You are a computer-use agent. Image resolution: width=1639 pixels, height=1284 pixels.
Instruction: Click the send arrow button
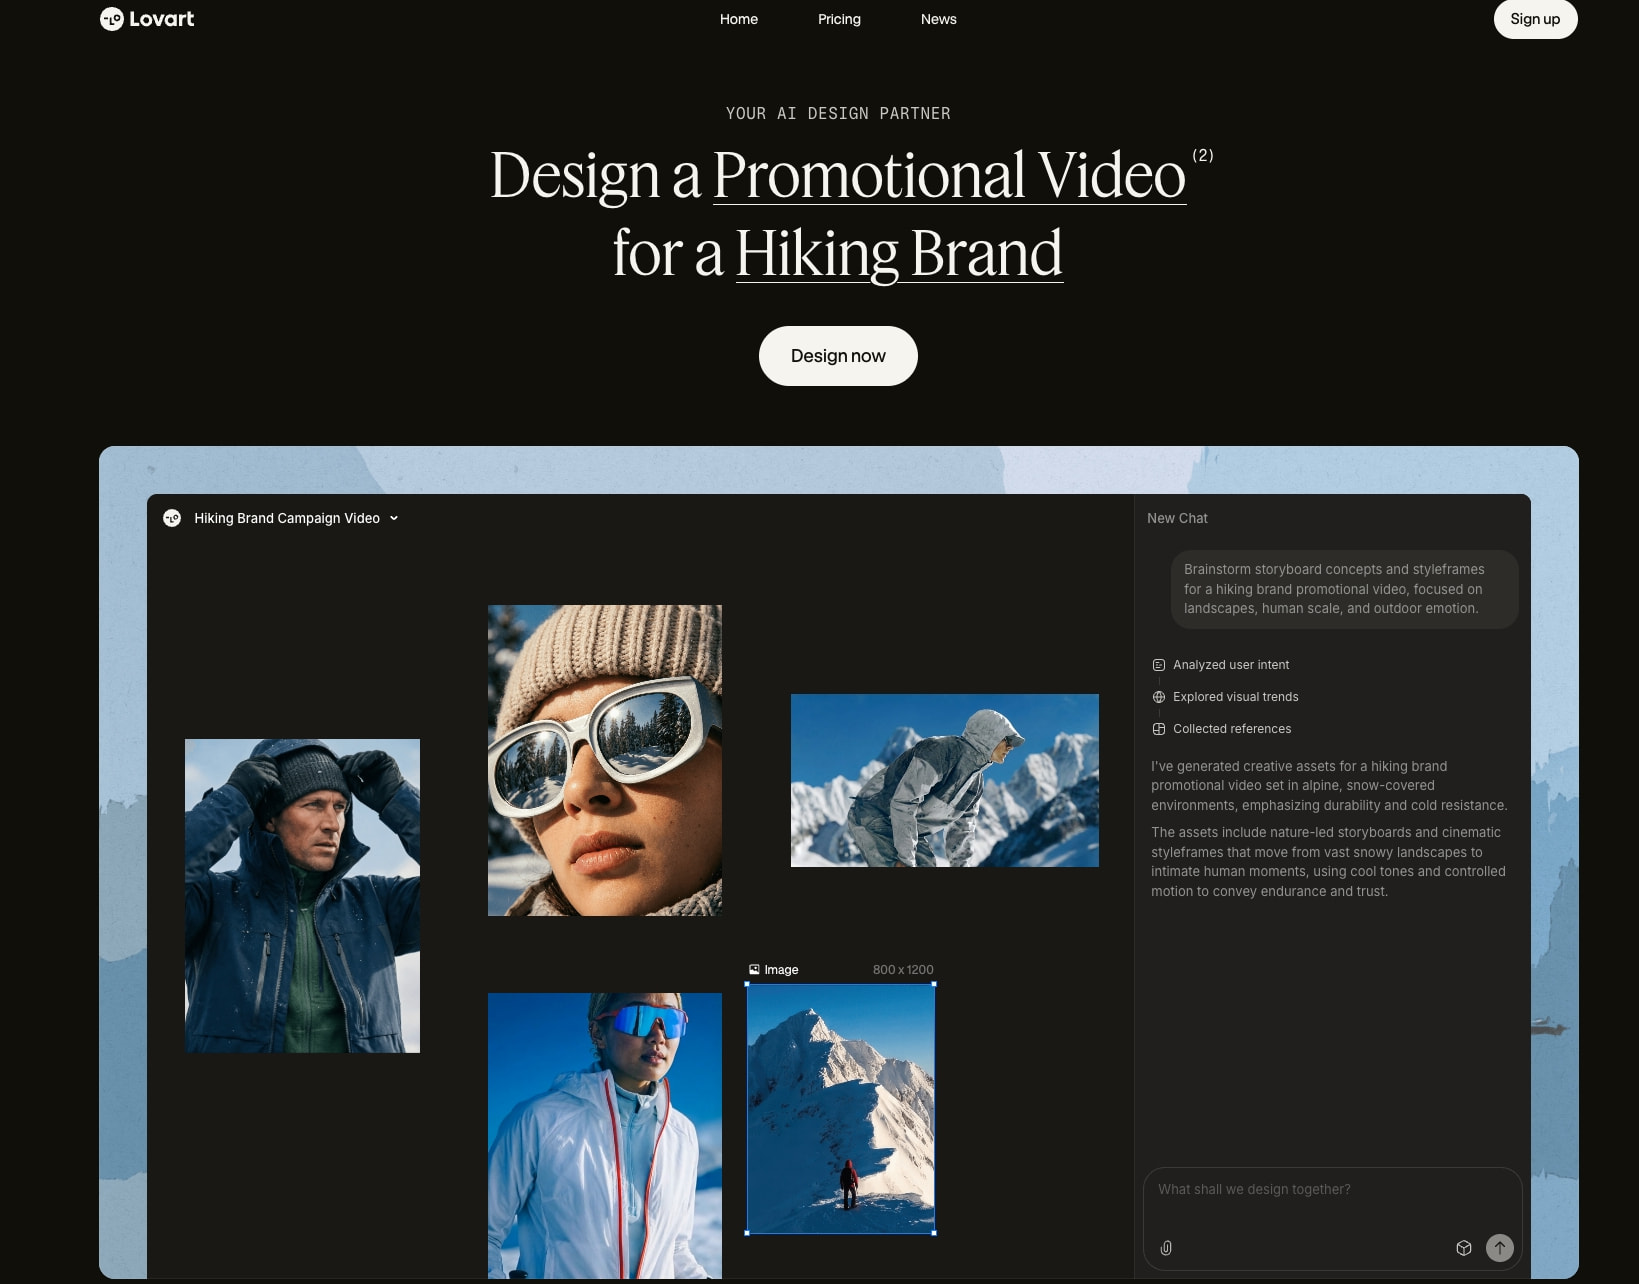click(x=1500, y=1248)
